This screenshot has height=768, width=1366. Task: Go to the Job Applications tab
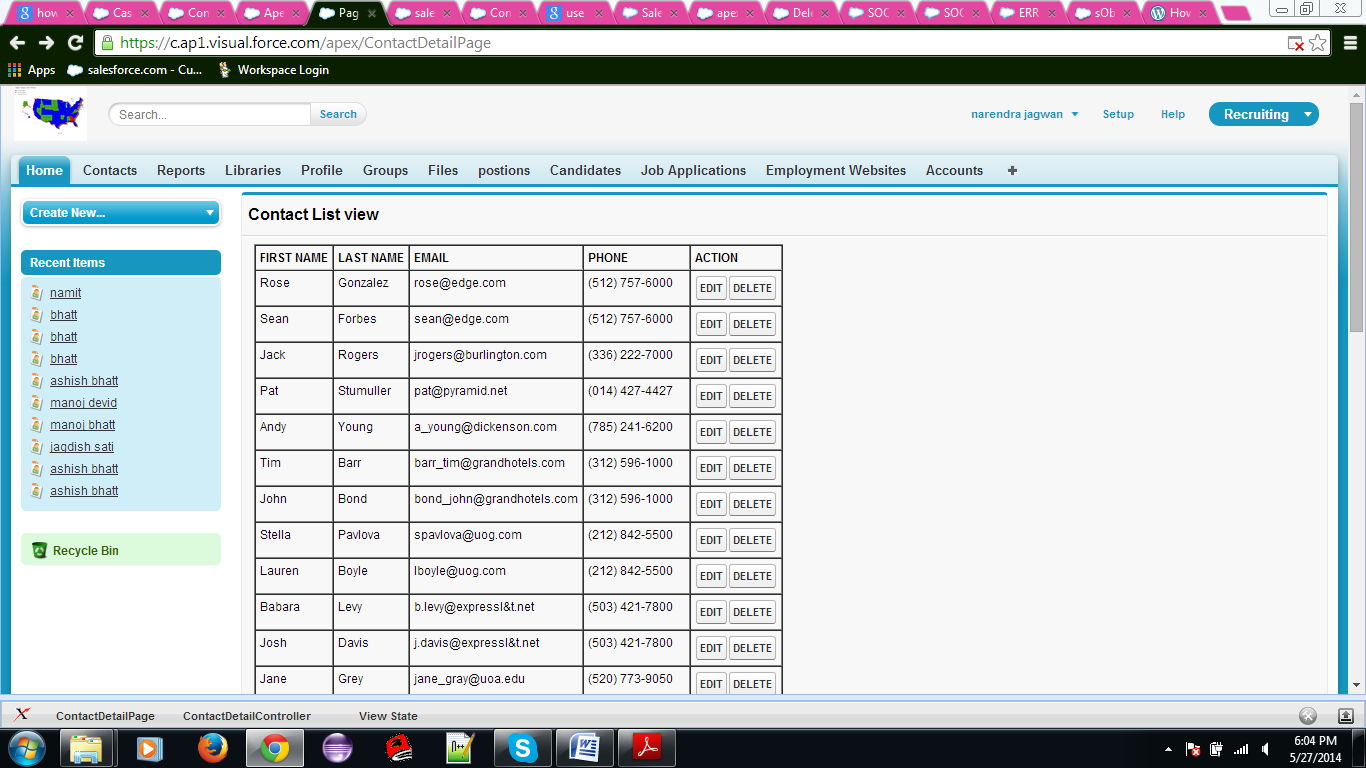point(693,171)
